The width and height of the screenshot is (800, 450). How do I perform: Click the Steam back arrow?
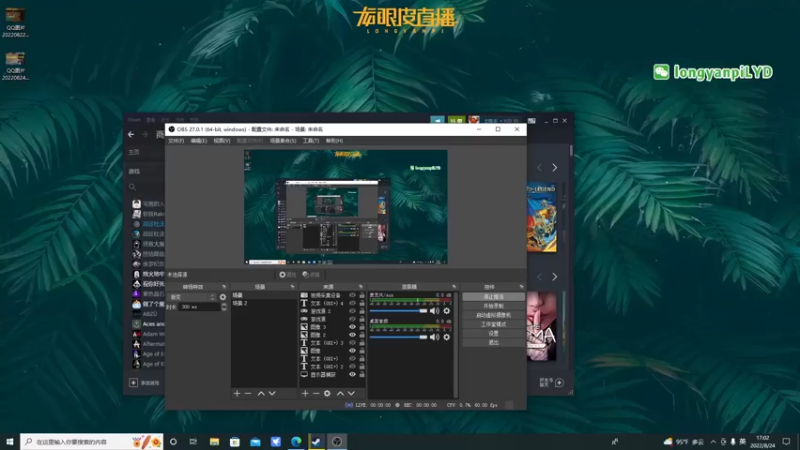pos(131,134)
